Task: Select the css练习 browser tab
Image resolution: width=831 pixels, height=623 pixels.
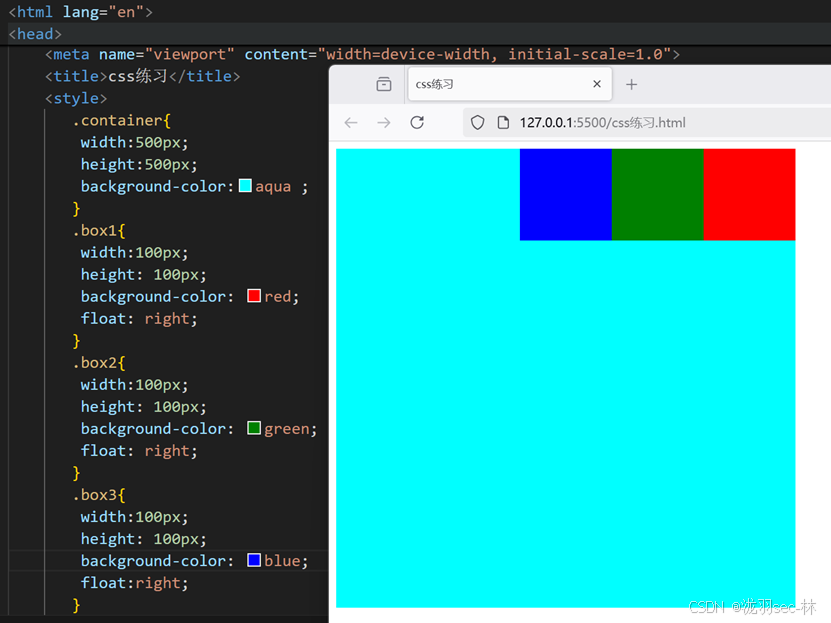Action: click(510, 84)
